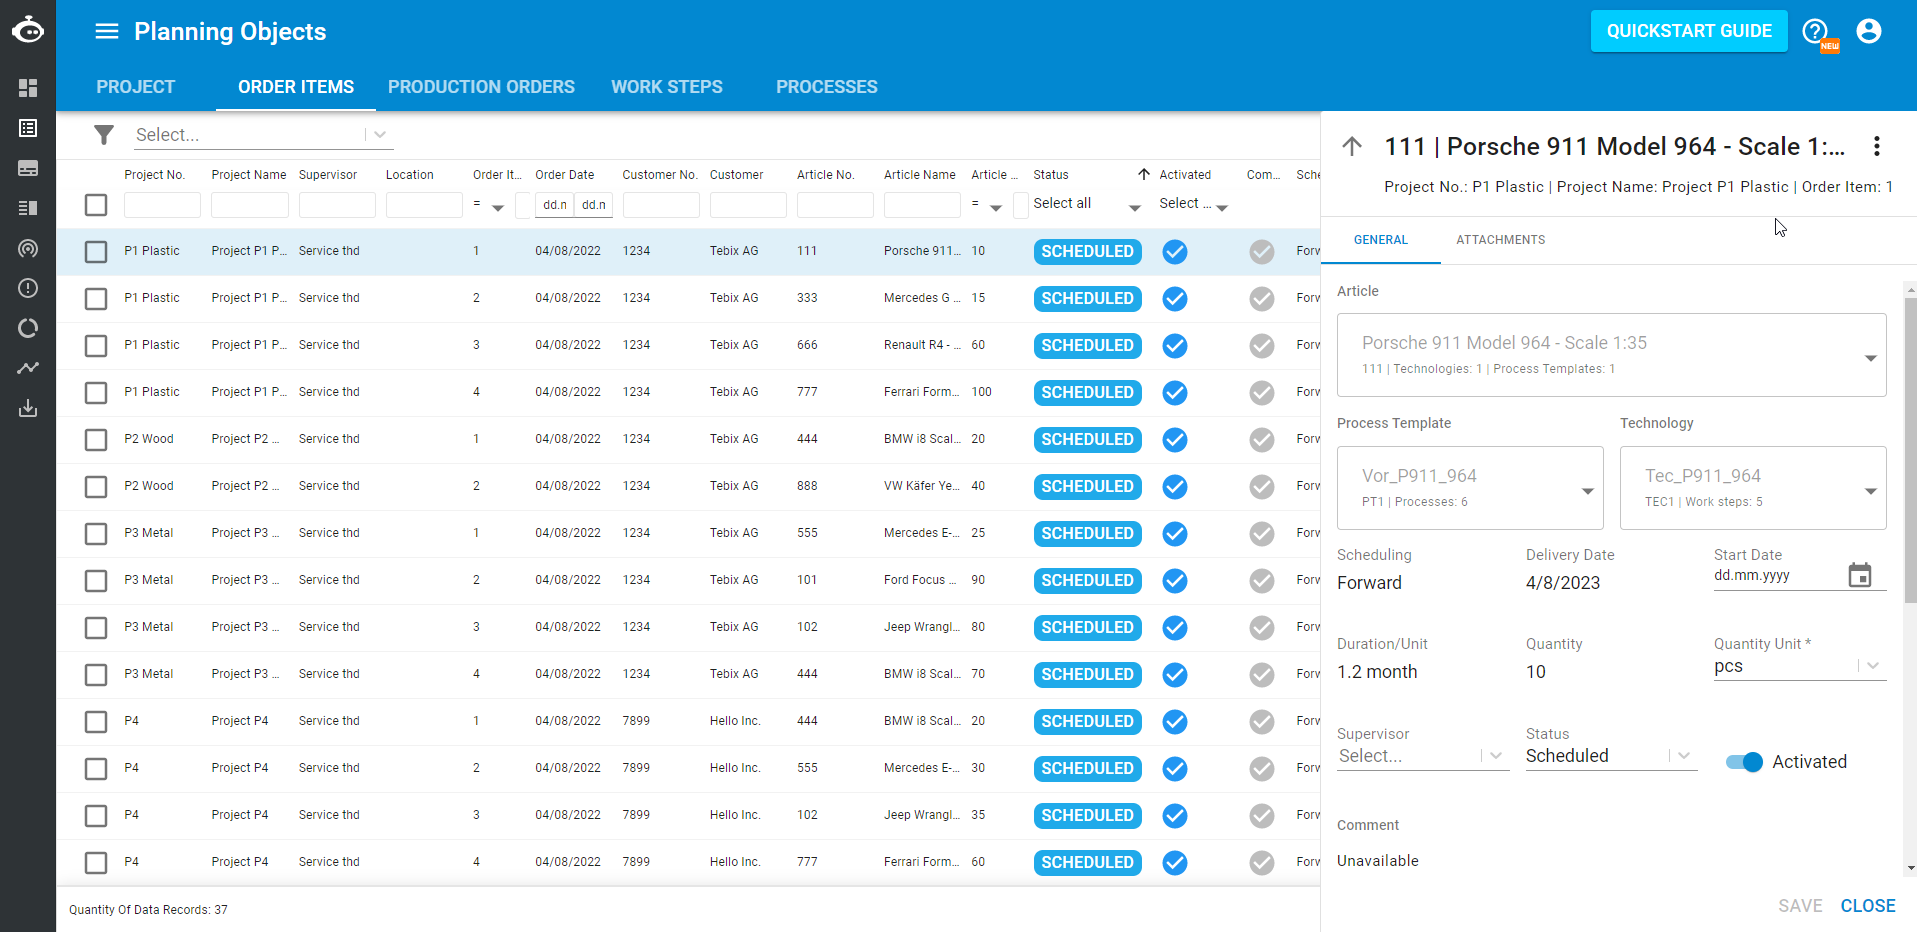Expand the Process Template Vor_P911_964 dropdown
This screenshot has width=1917, height=932.
point(1588,491)
